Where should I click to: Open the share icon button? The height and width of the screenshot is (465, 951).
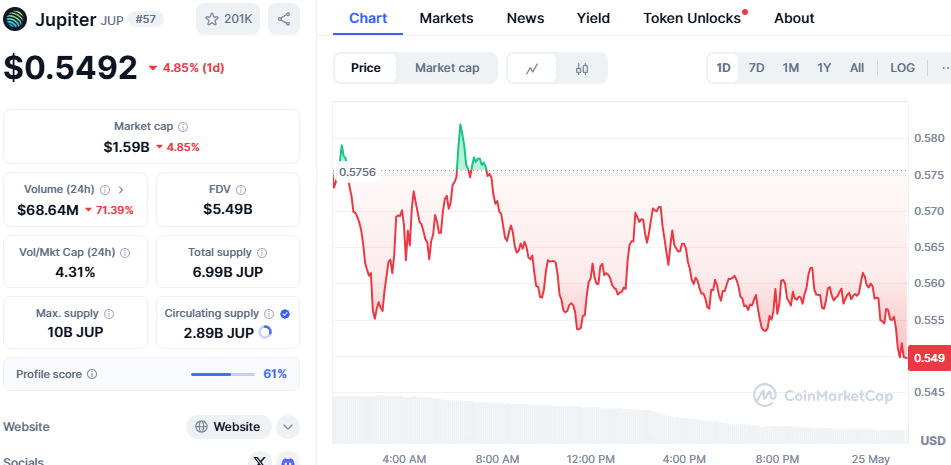click(284, 19)
